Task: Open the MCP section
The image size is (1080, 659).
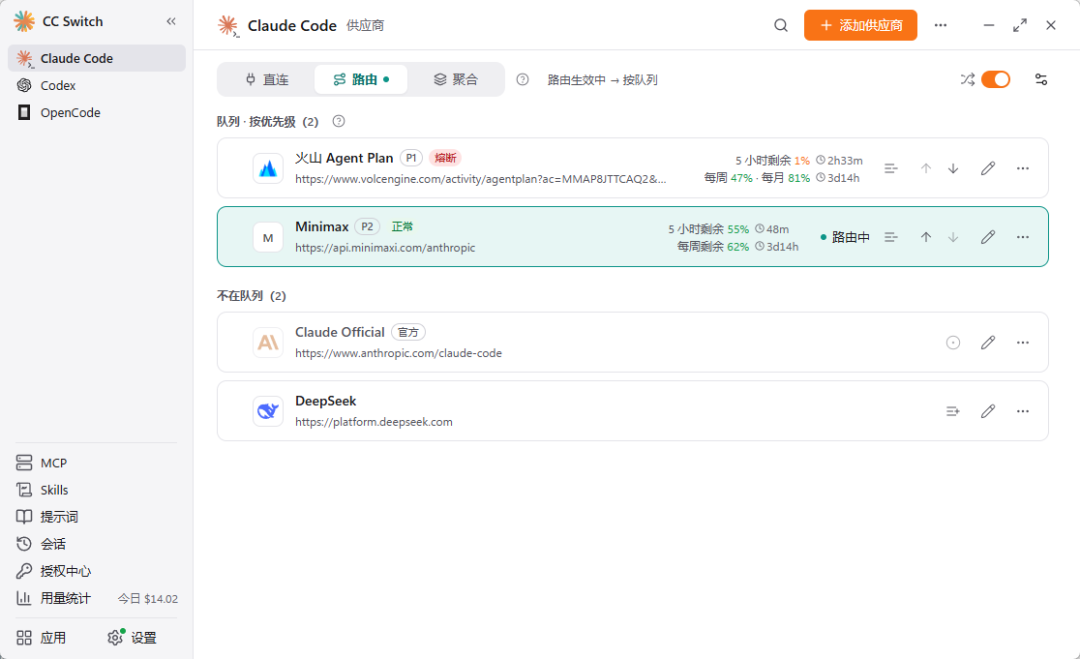Action: 97,463
